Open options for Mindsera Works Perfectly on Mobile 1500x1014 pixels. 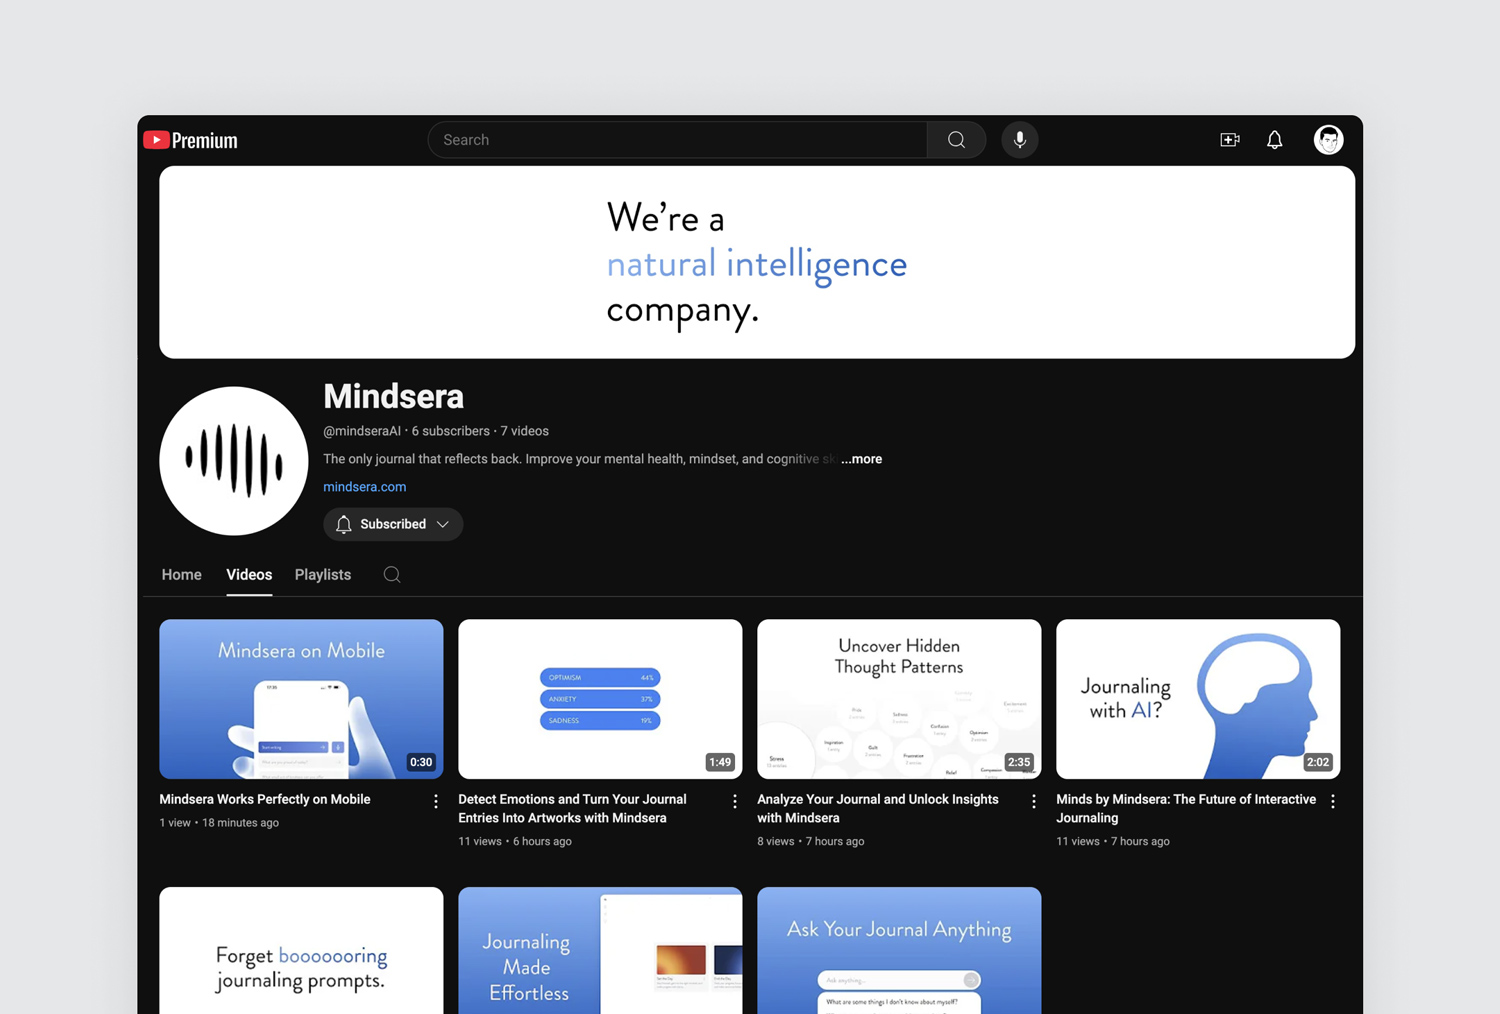click(435, 801)
